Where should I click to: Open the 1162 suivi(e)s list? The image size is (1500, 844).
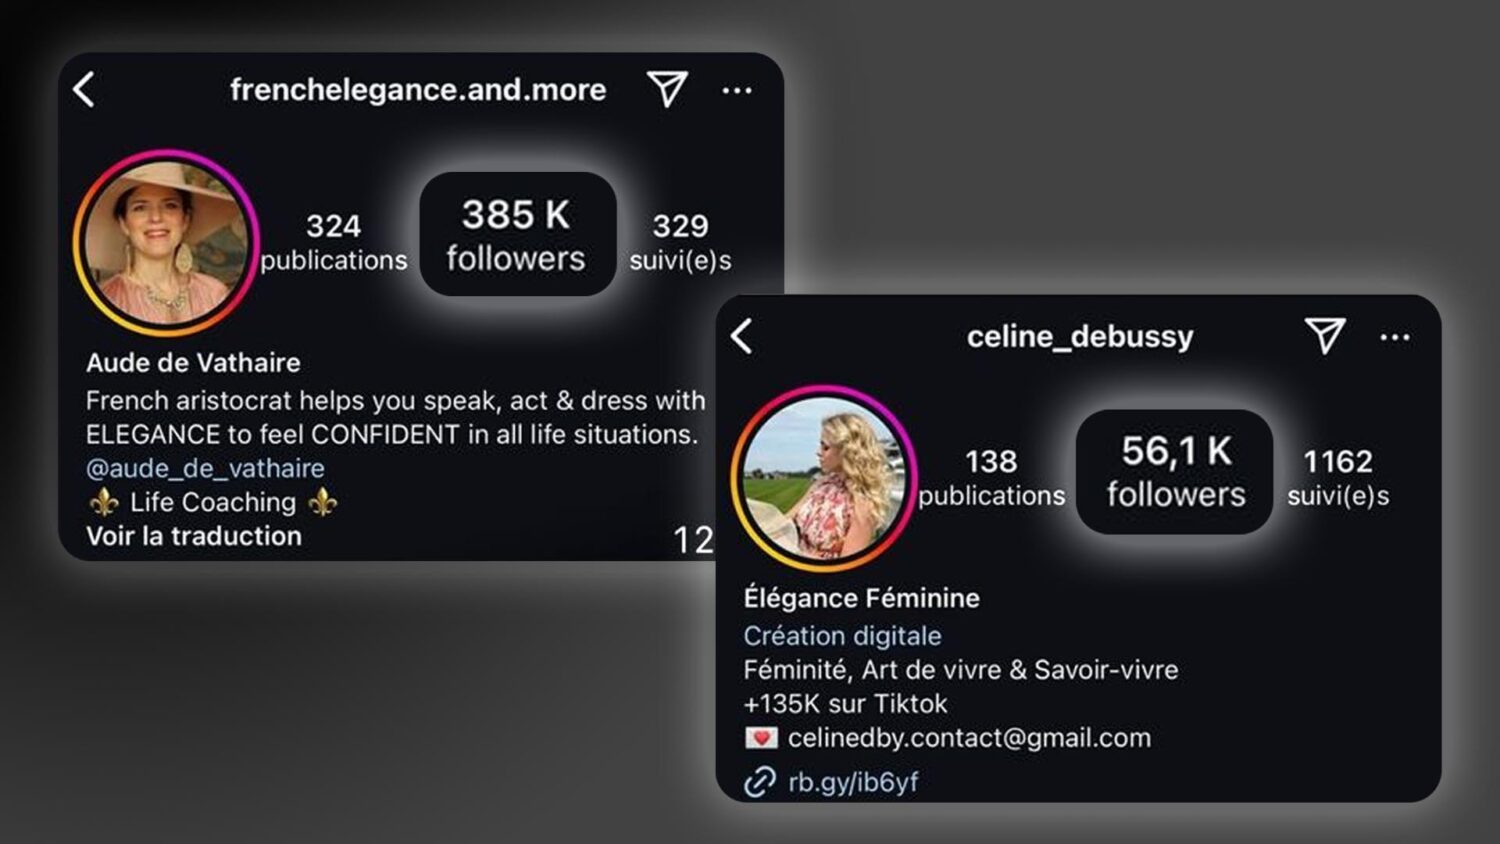click(x=1338, y=478)
